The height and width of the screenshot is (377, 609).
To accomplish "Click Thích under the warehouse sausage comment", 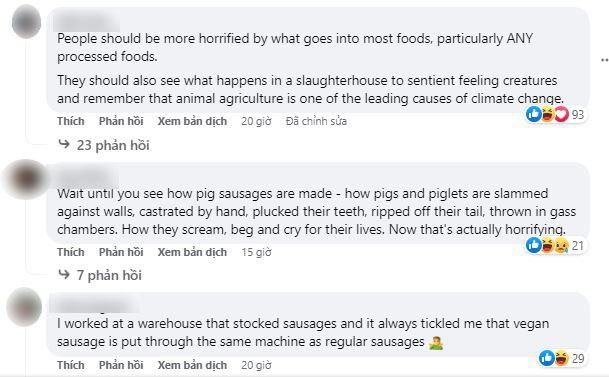I will pos(71,365).
